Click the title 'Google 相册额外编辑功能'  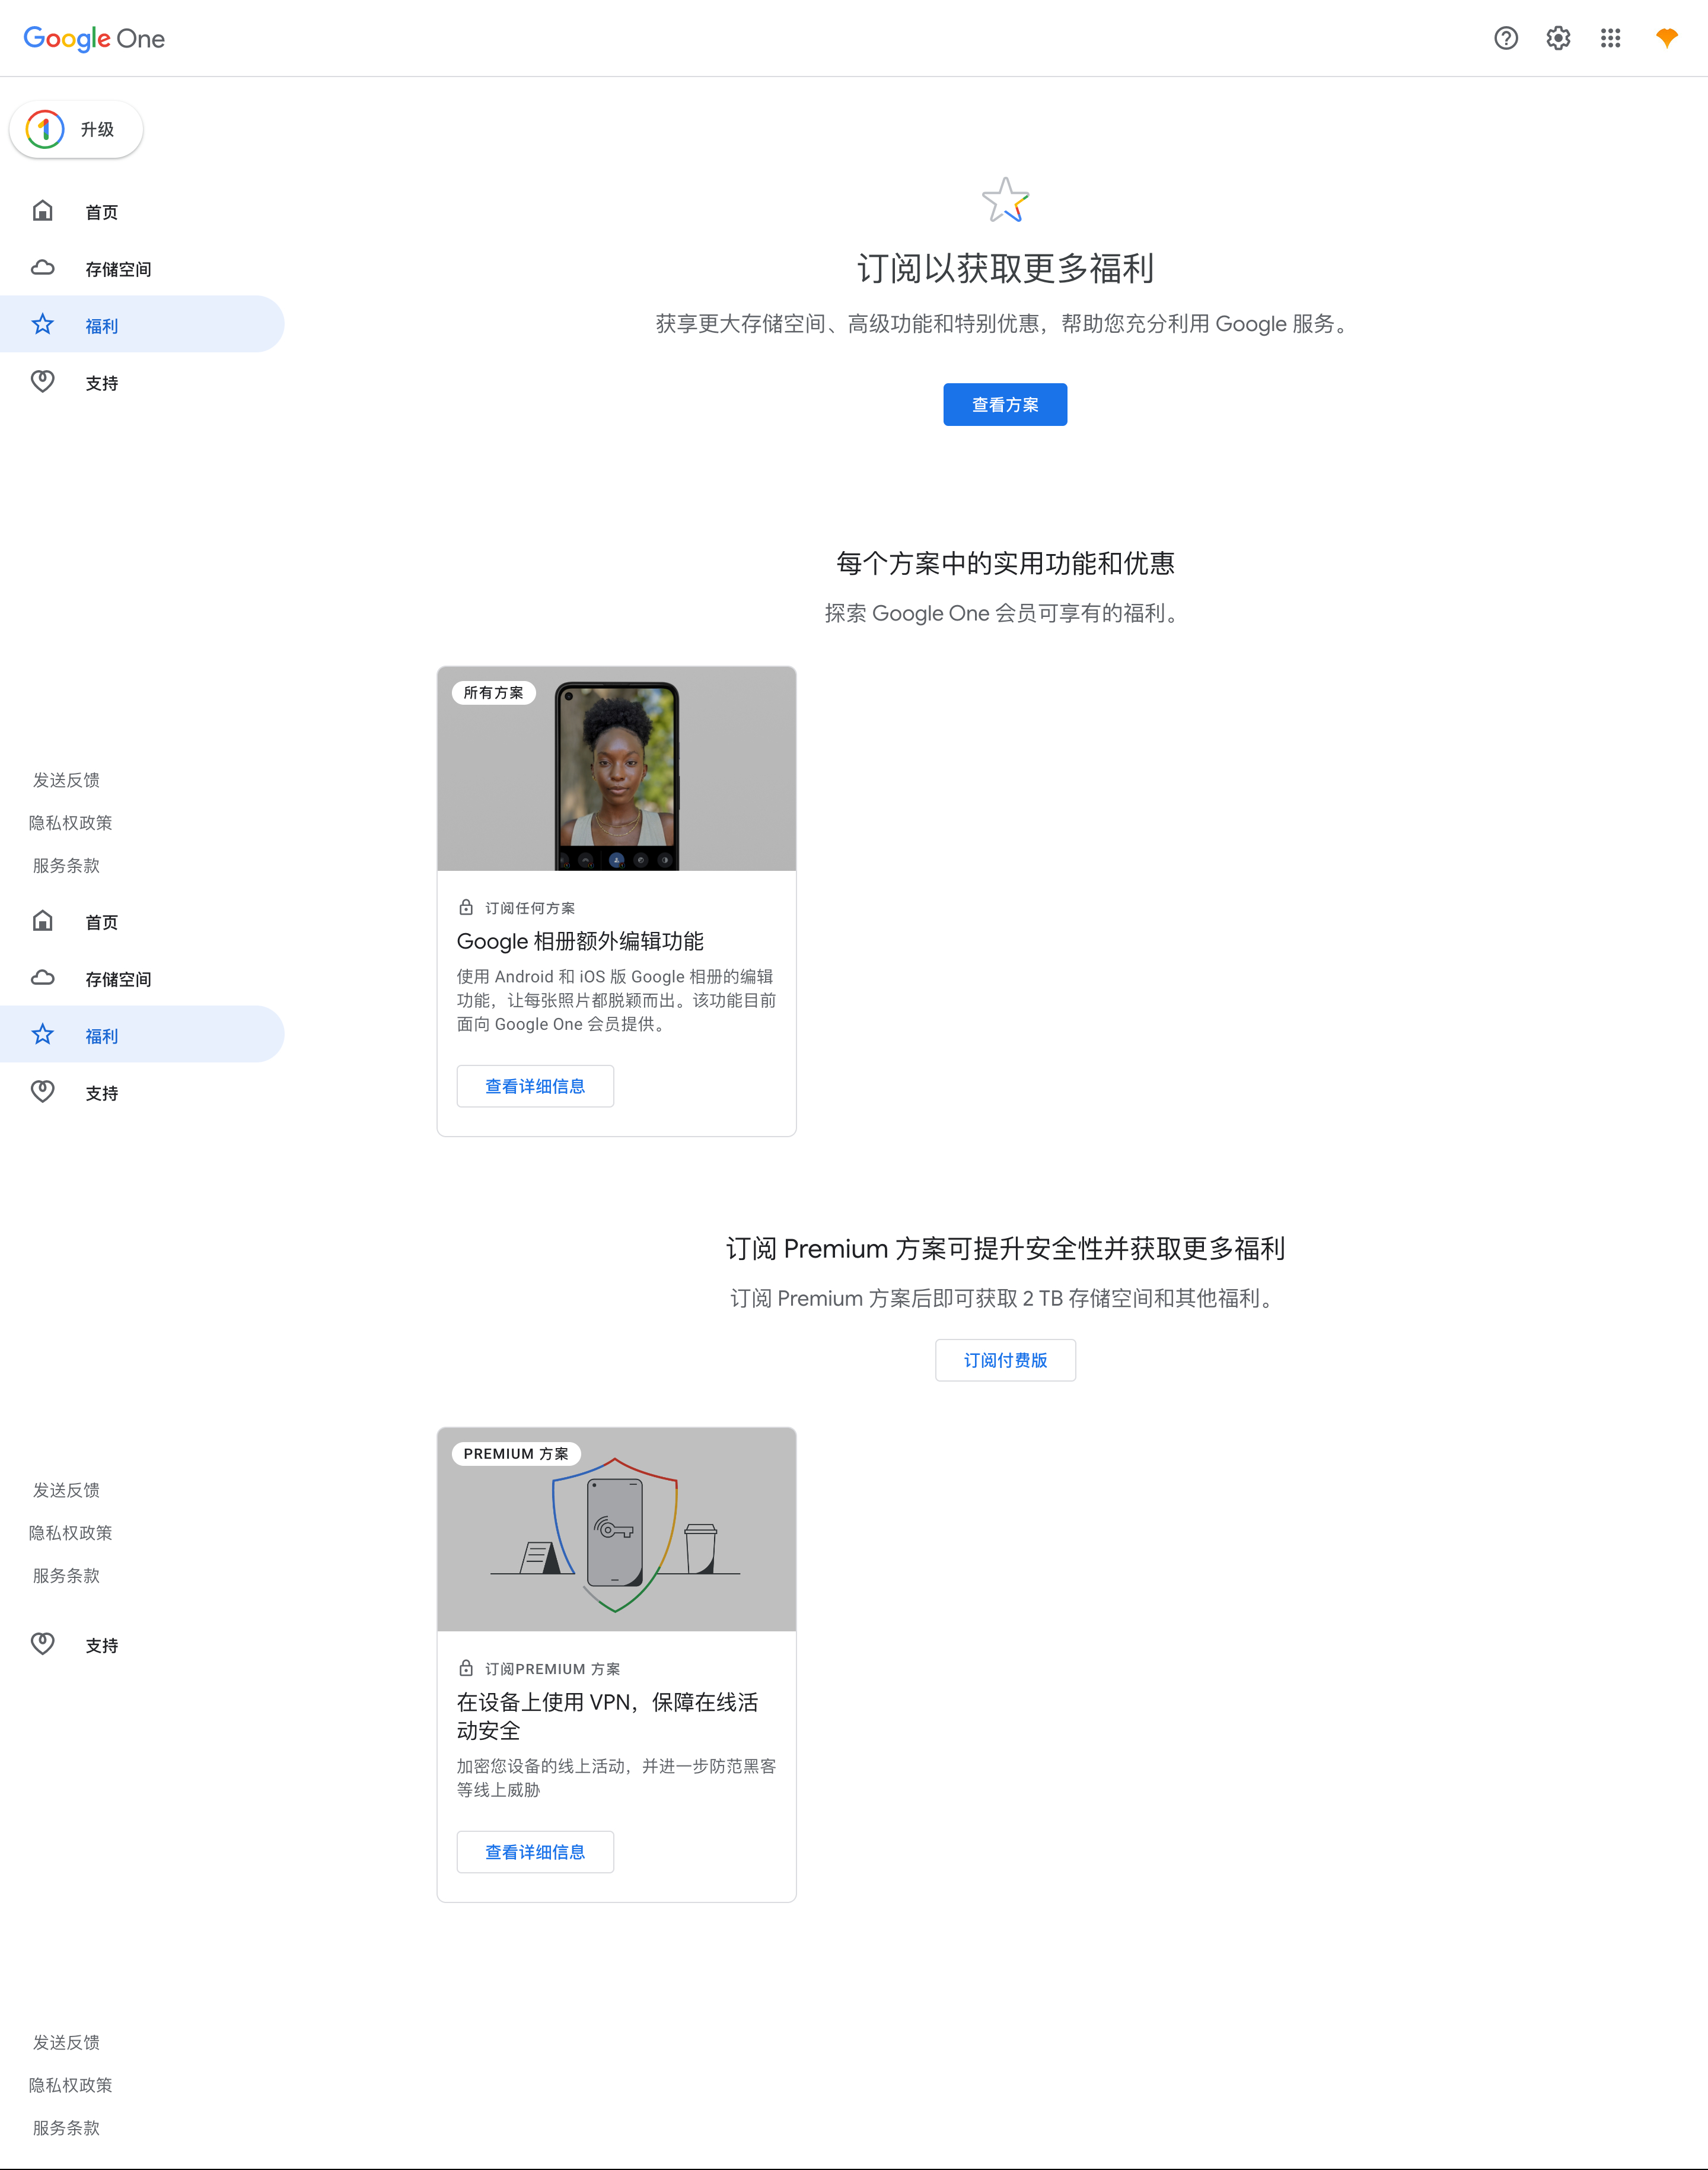coord(580,941)
